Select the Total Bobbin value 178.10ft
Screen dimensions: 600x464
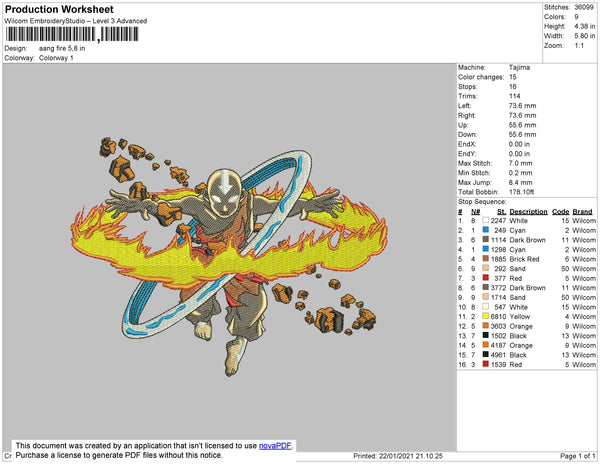pos(522,192)
